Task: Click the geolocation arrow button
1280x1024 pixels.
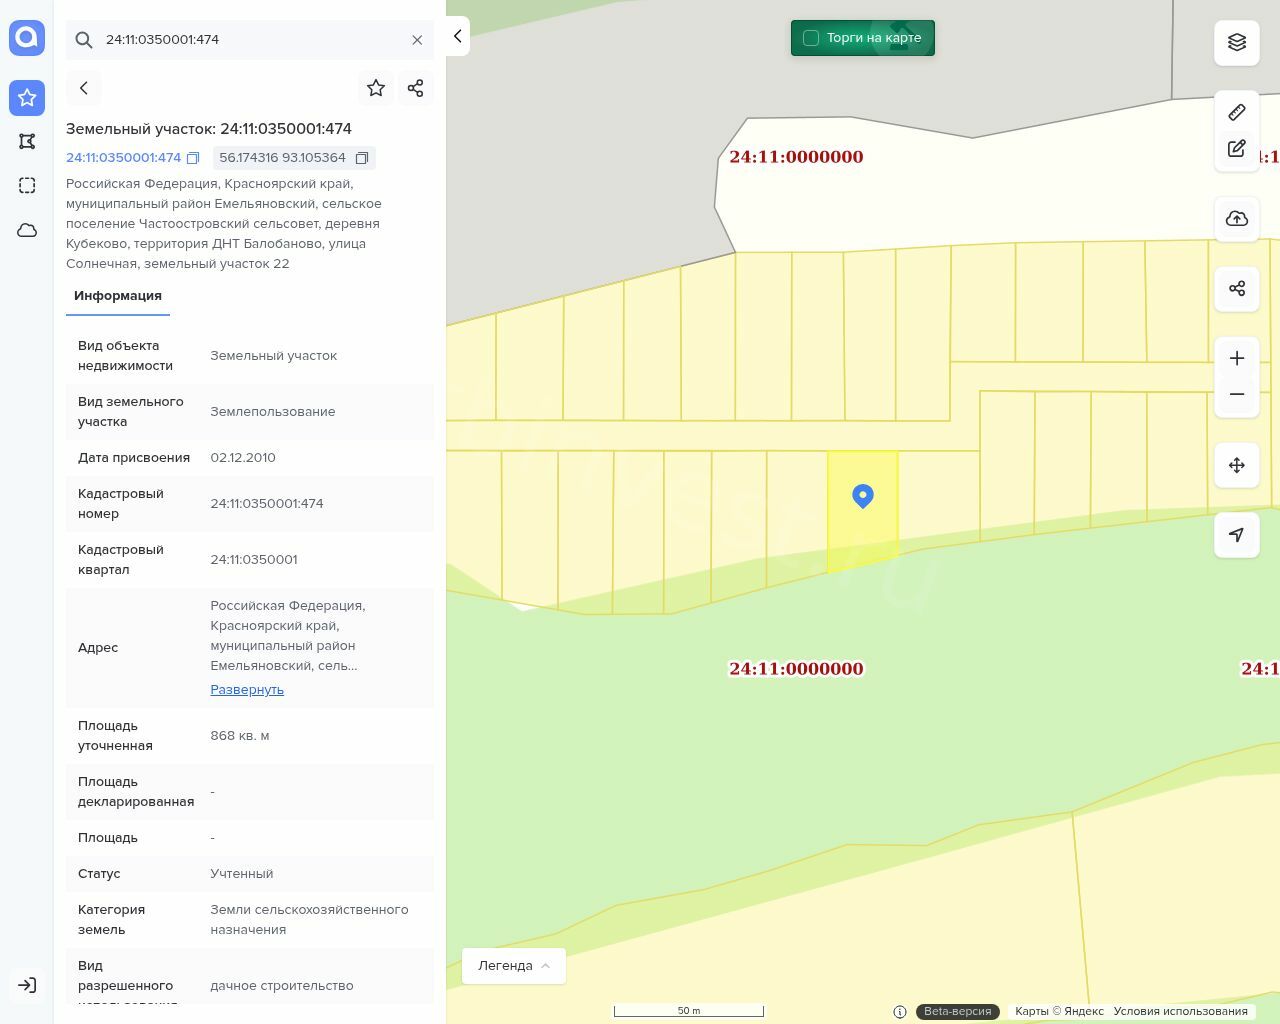Action: (1236, 535)
